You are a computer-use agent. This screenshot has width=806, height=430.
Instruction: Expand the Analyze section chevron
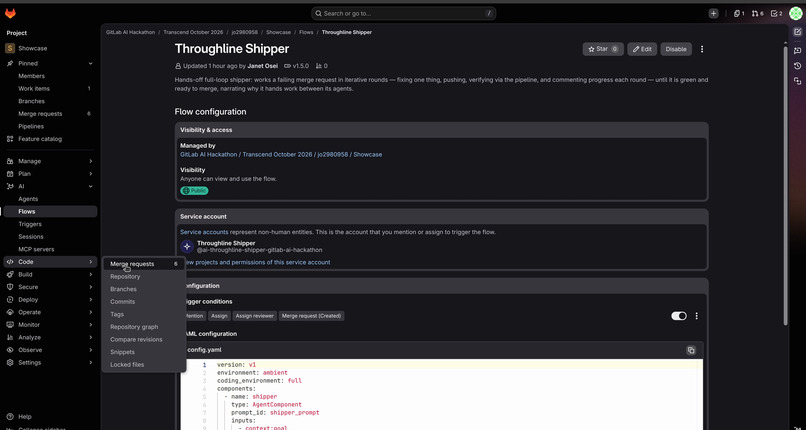coord(90,338)
